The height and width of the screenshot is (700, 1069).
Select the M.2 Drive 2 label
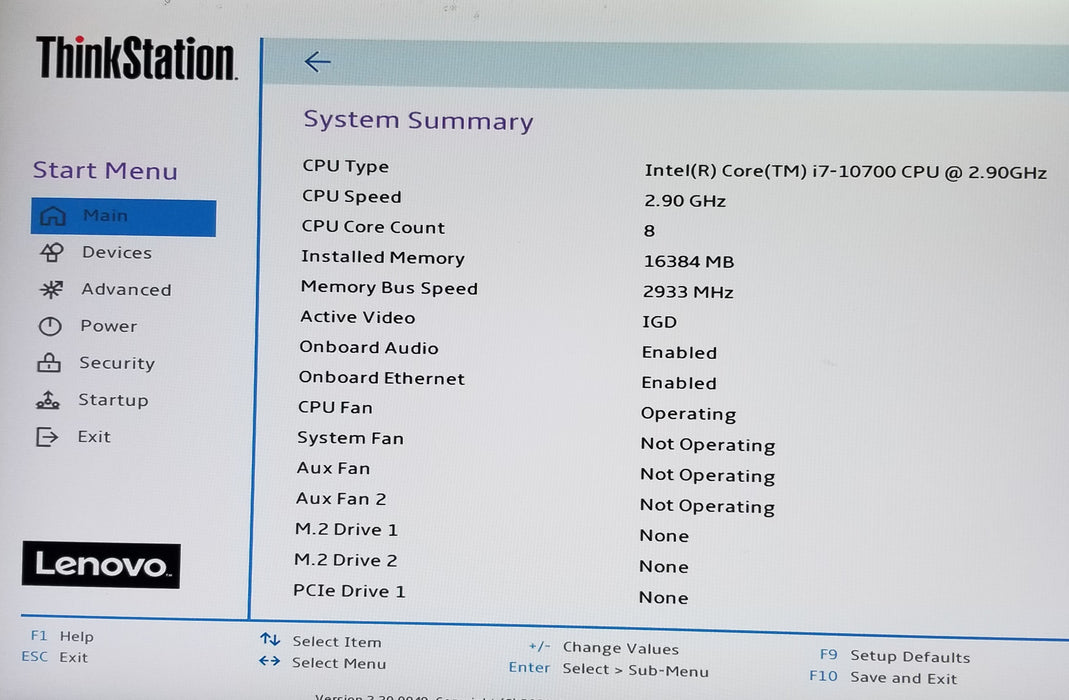click(x=345, y=560)
